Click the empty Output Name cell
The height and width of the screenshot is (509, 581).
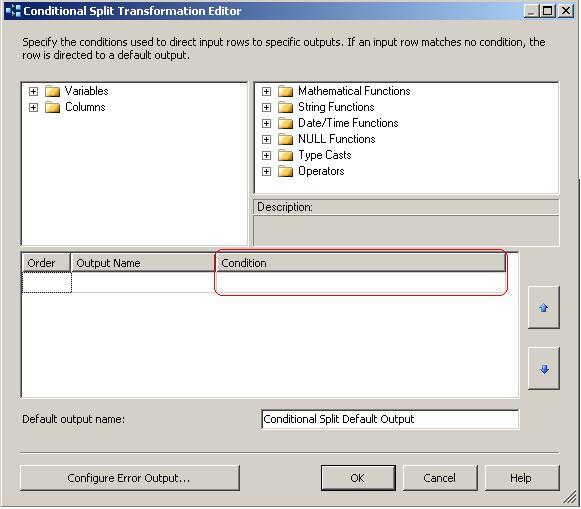click(143, 282)
